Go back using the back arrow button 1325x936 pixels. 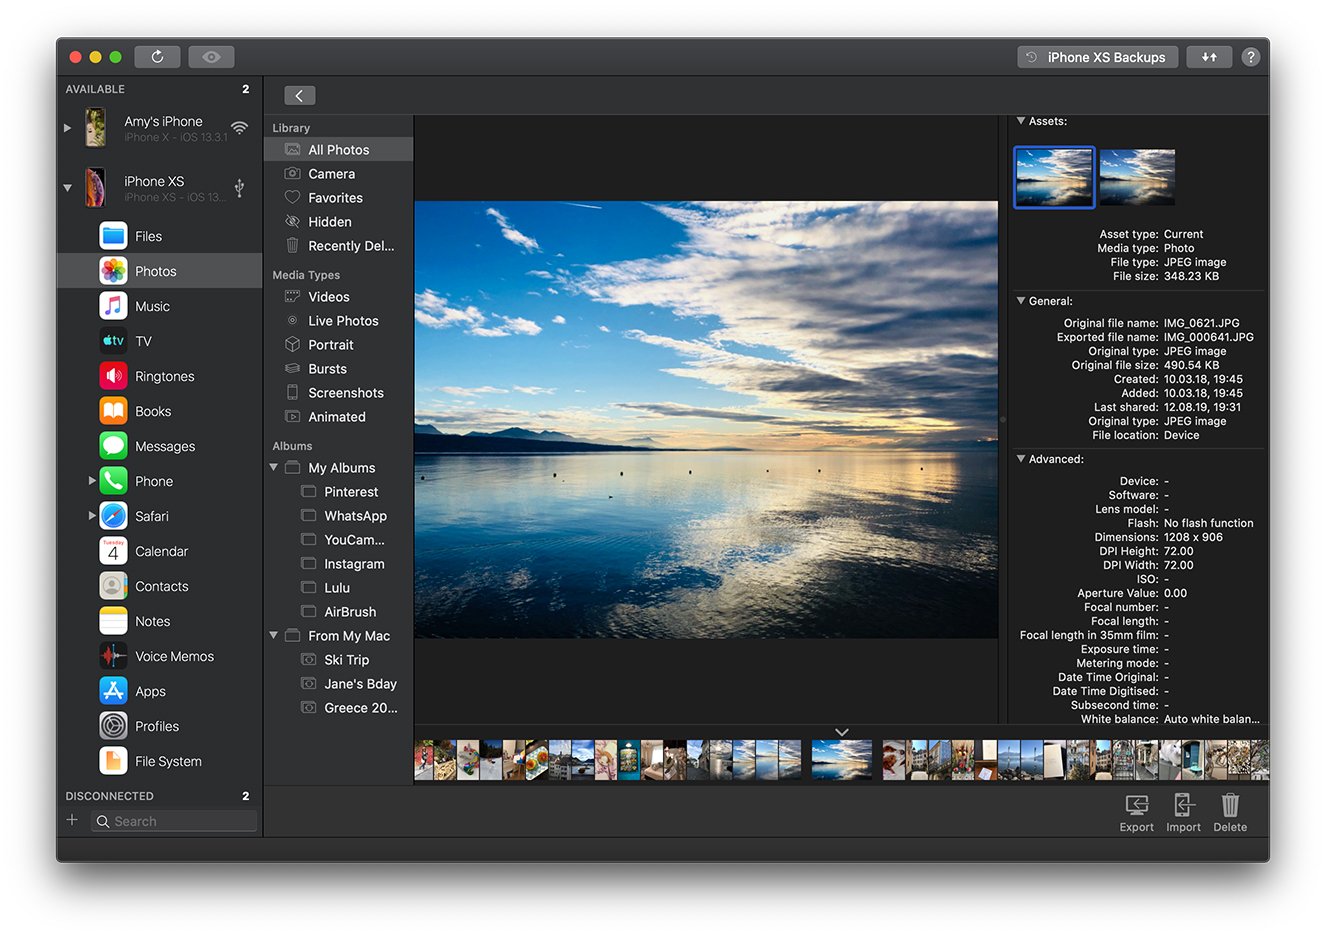pos(299,95)
